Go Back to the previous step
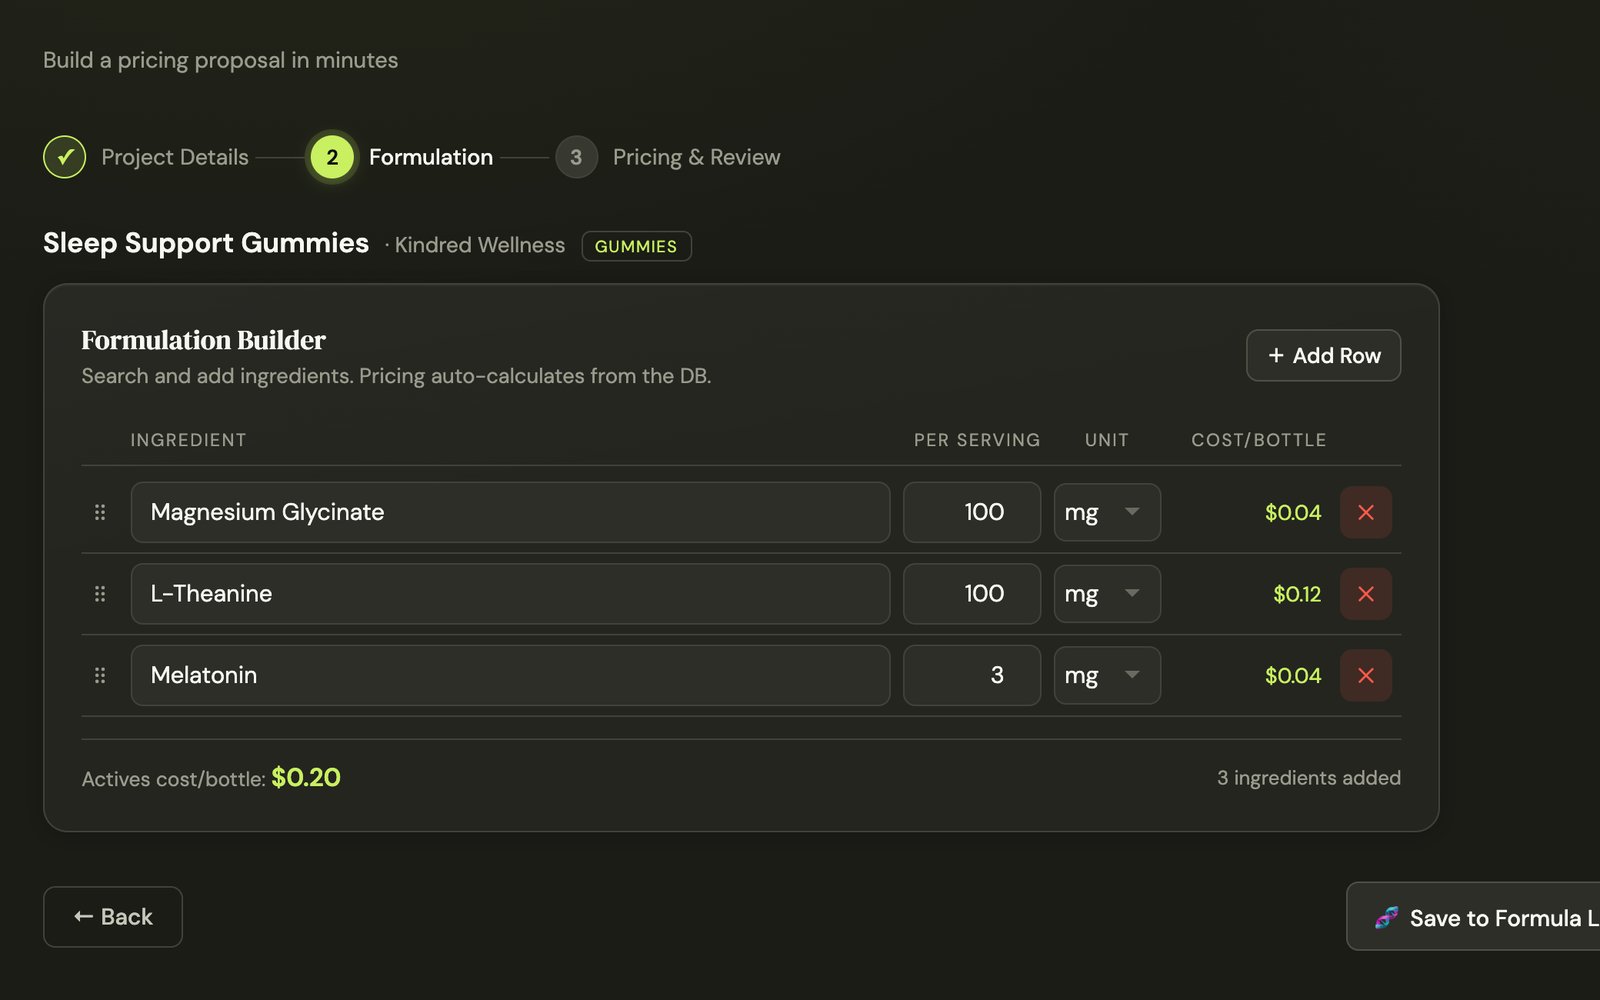 coord(113,916)
